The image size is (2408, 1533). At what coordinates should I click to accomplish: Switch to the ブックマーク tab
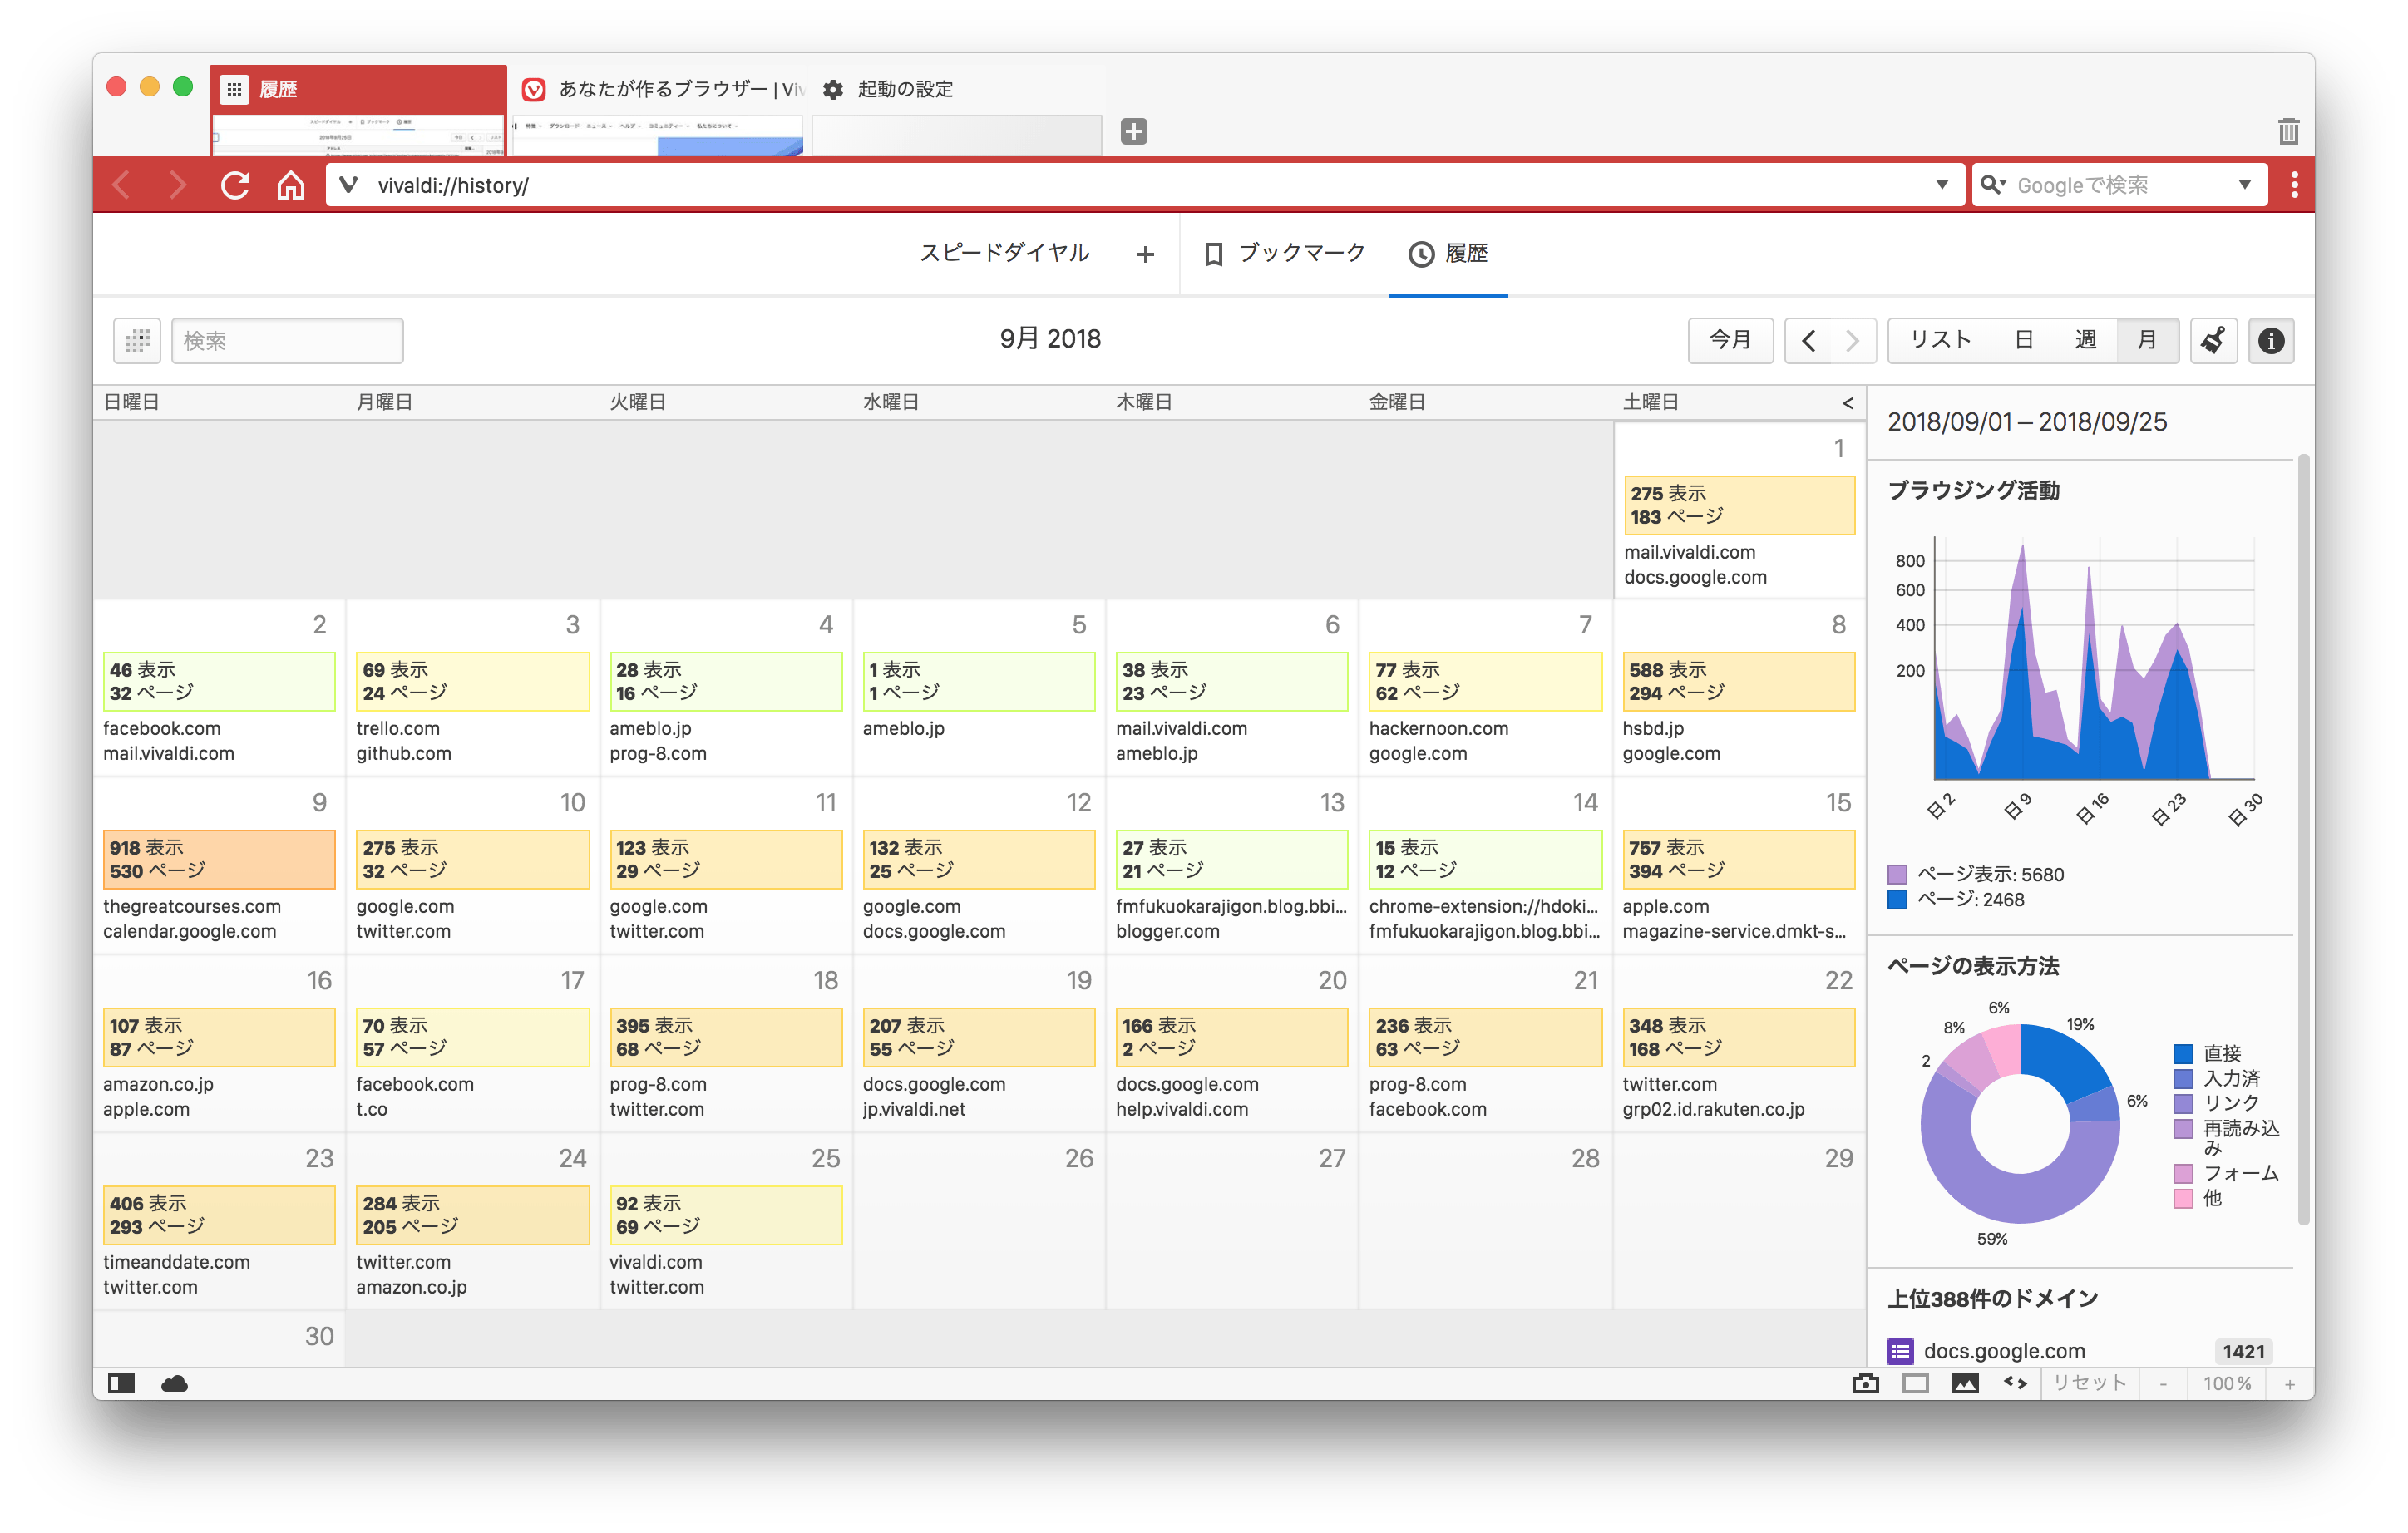pyautogui.click(x=1285, y=254)
